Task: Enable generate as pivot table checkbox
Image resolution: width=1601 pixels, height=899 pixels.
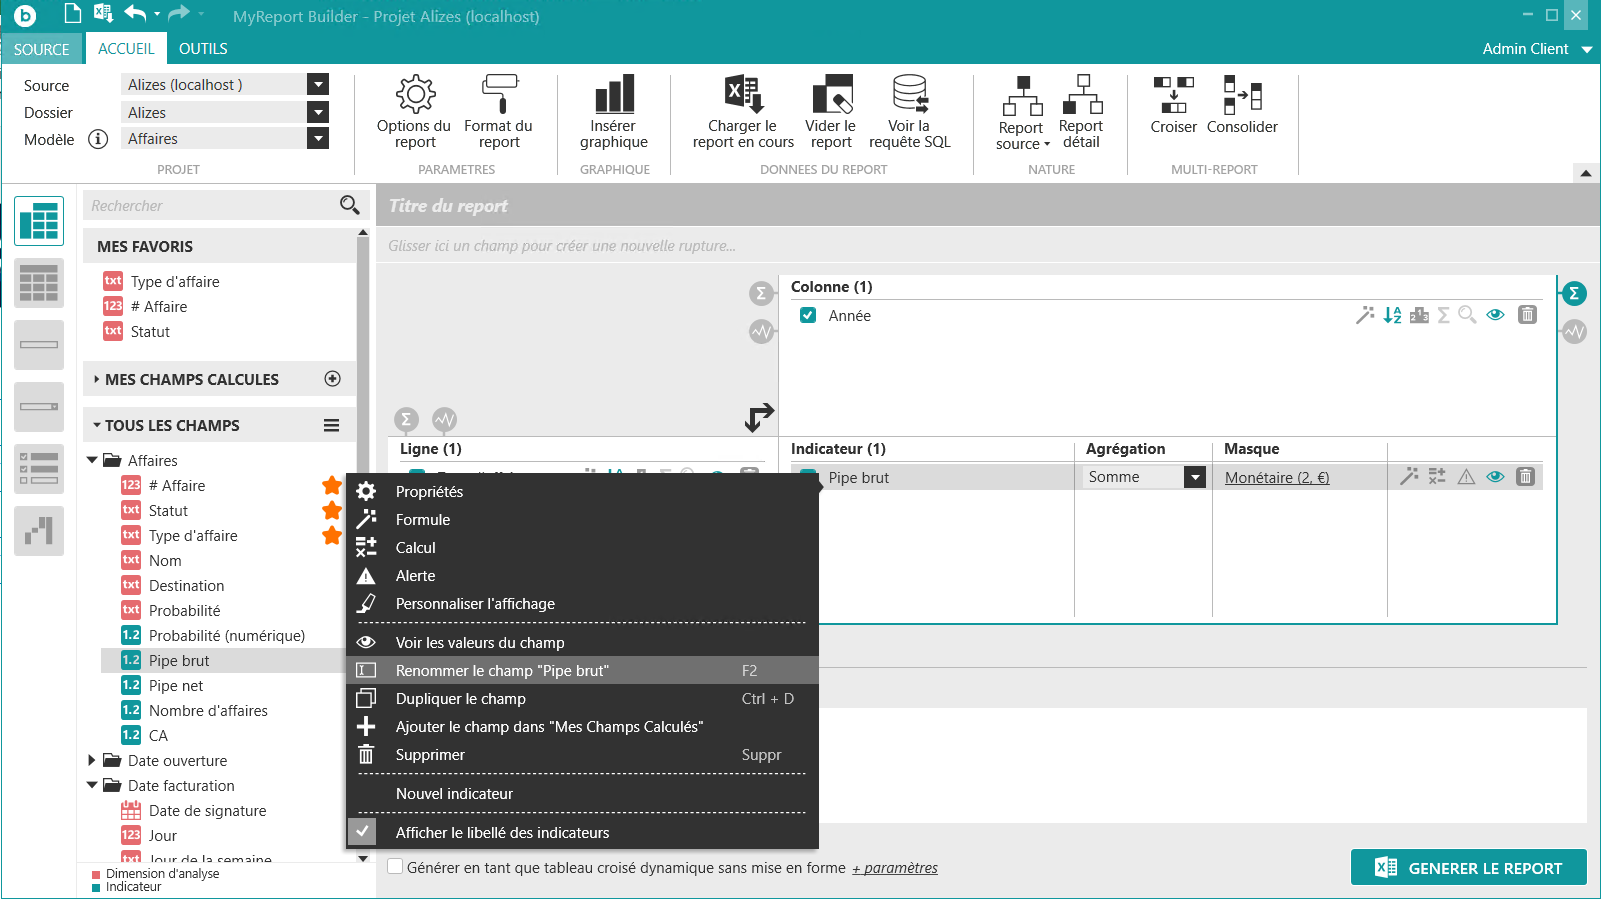Action: pos(396,867)
